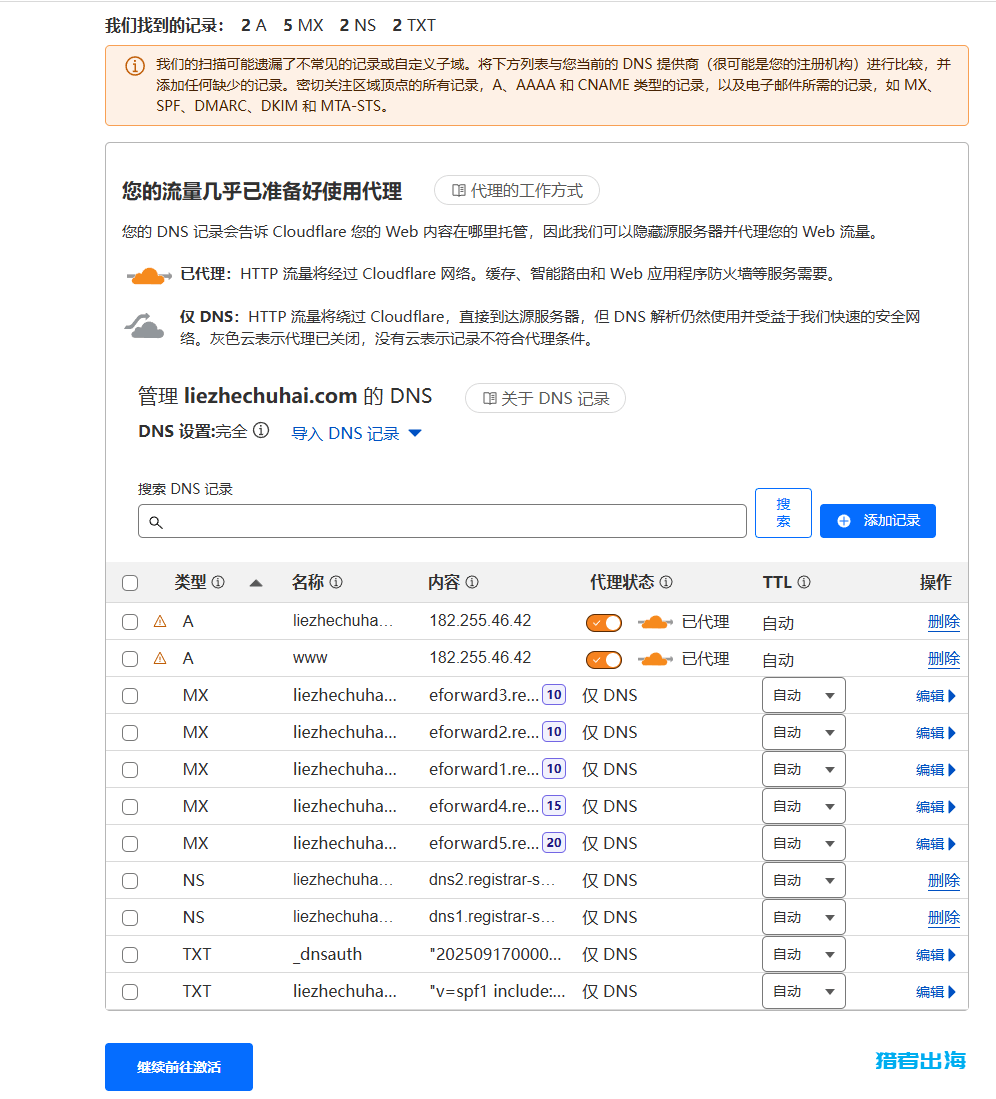
Task: Open the TTL dropdown for the first MX record
Action: click(803, 694)
